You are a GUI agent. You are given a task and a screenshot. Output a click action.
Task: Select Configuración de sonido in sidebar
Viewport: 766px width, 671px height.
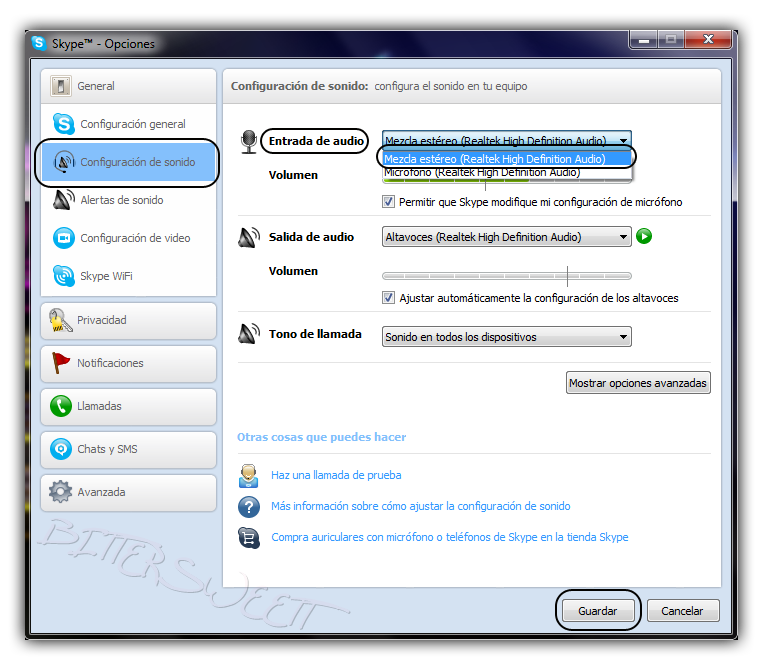click(x=128, y=162)
